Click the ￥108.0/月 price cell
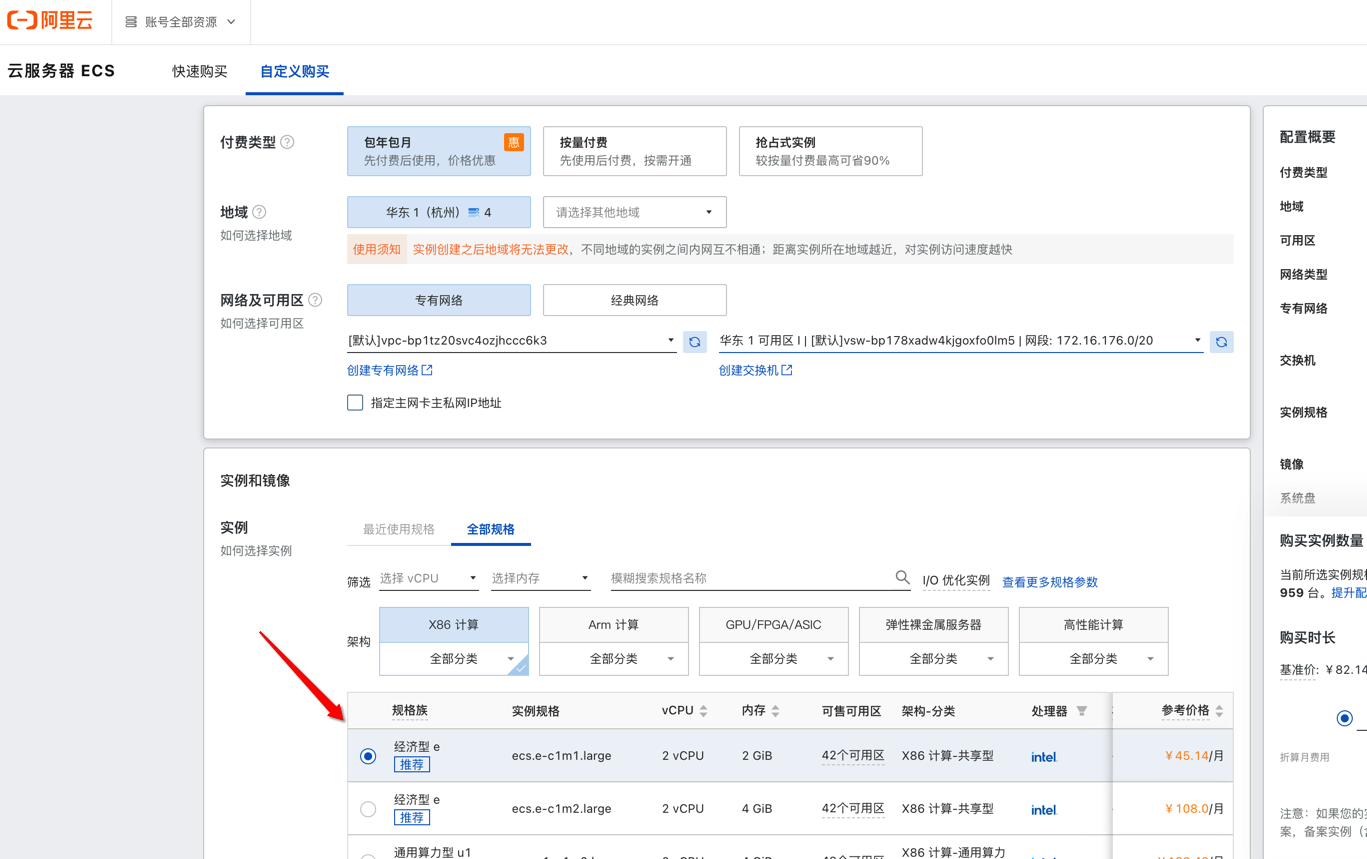Viewport: 1367px width, 859px height. coord(1194,809)
